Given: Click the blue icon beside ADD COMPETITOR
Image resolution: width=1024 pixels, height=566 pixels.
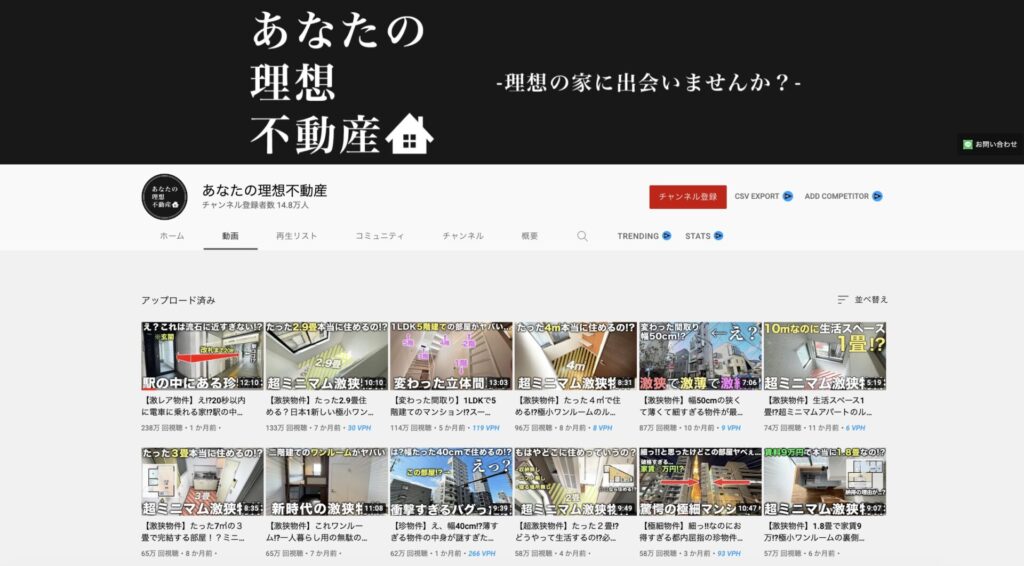Looking at the screenshot, I should (x=877, y=196).
